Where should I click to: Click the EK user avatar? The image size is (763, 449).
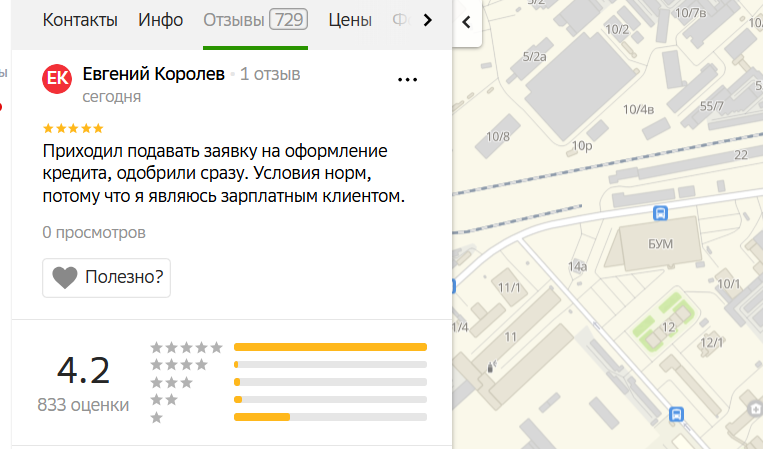click(57, 78)
